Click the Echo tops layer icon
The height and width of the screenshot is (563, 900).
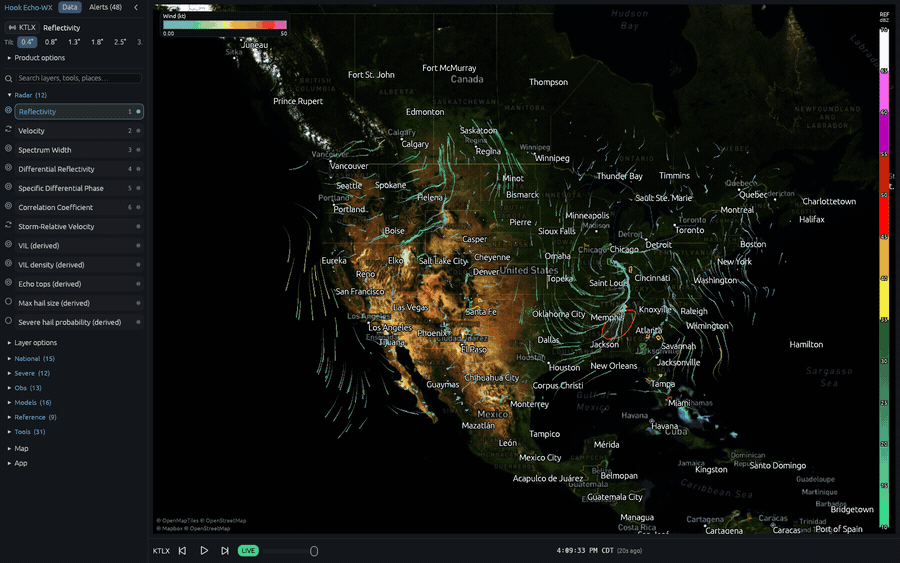pyautogui.click(x=8, y=282)
